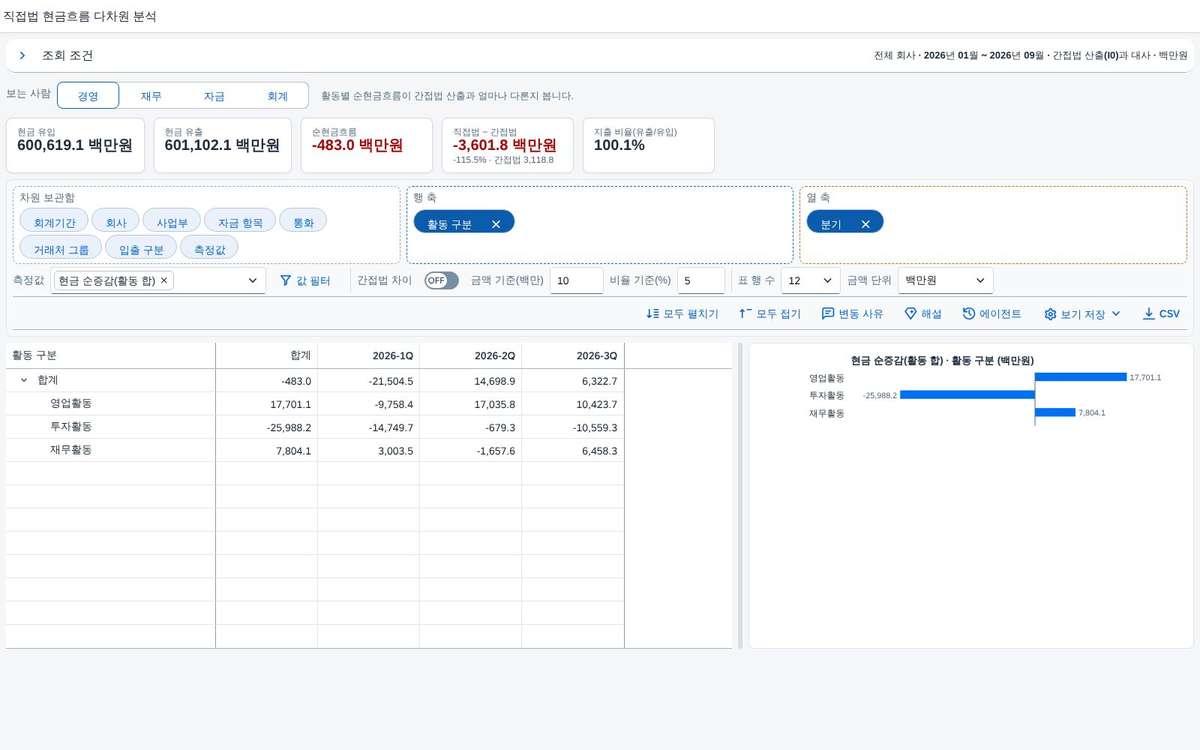Open the 변동 사유 comment icon
Viewport: 1200px width, 750px height.
pyautogui.click(x=828, y=314)
